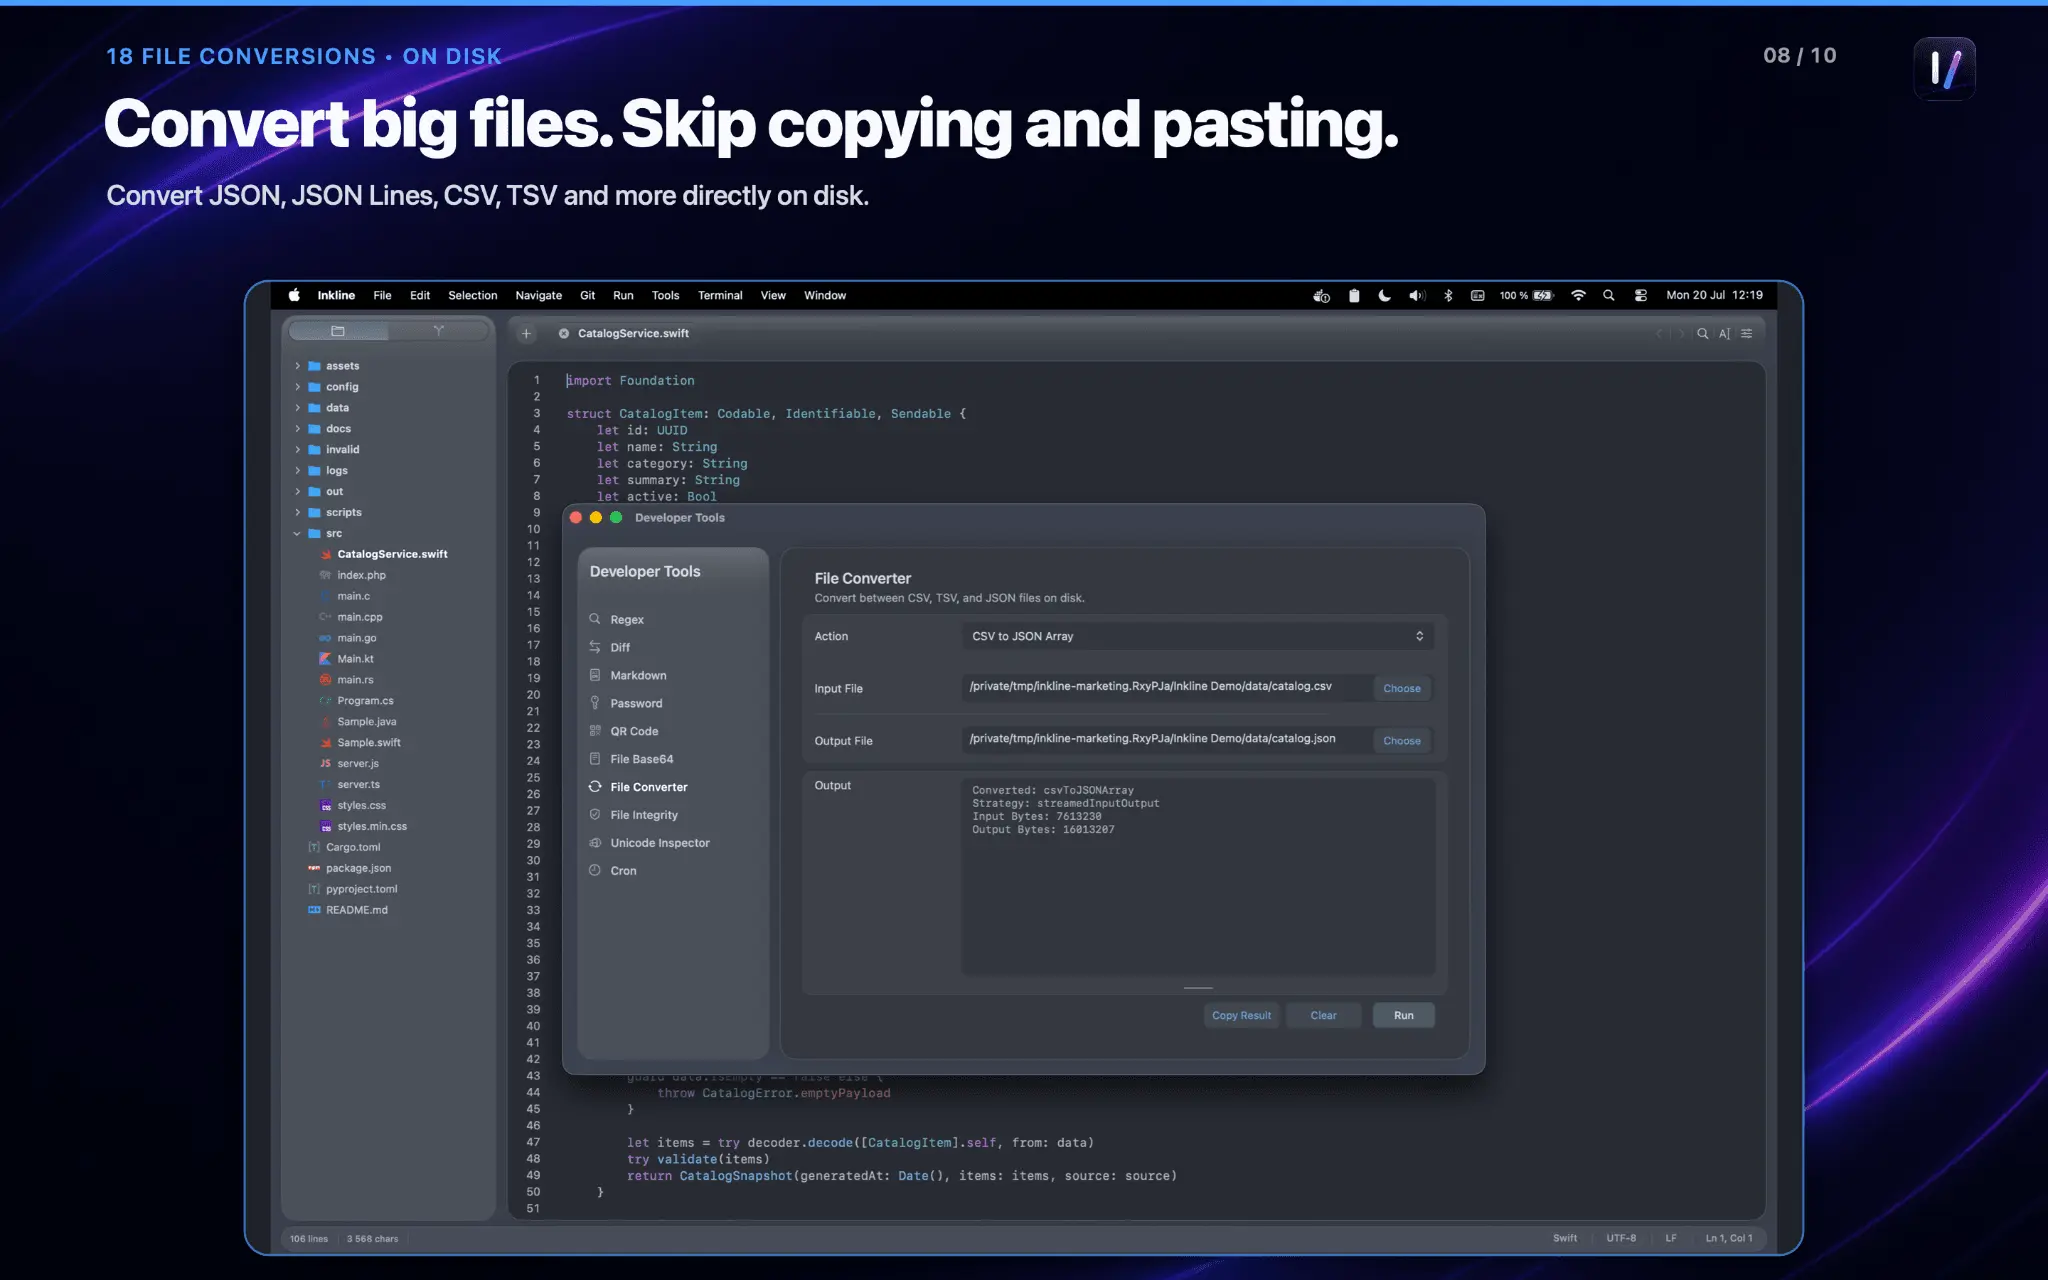This screenshot has height=1280, width=2048.
Task: Open README.md in the file tree
Action: [356, 911]
